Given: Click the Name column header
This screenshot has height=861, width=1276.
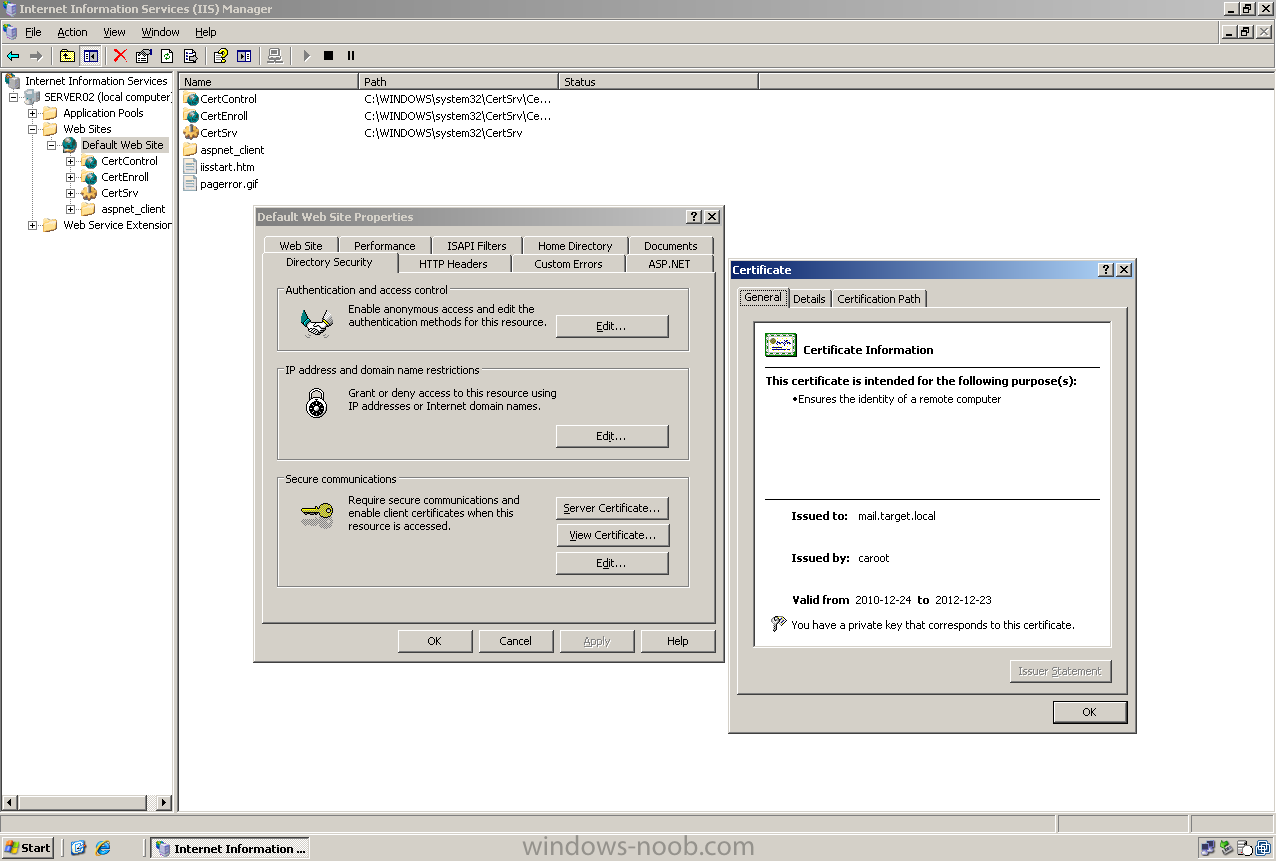Looking at the screenshot, I should click(269, 82).
